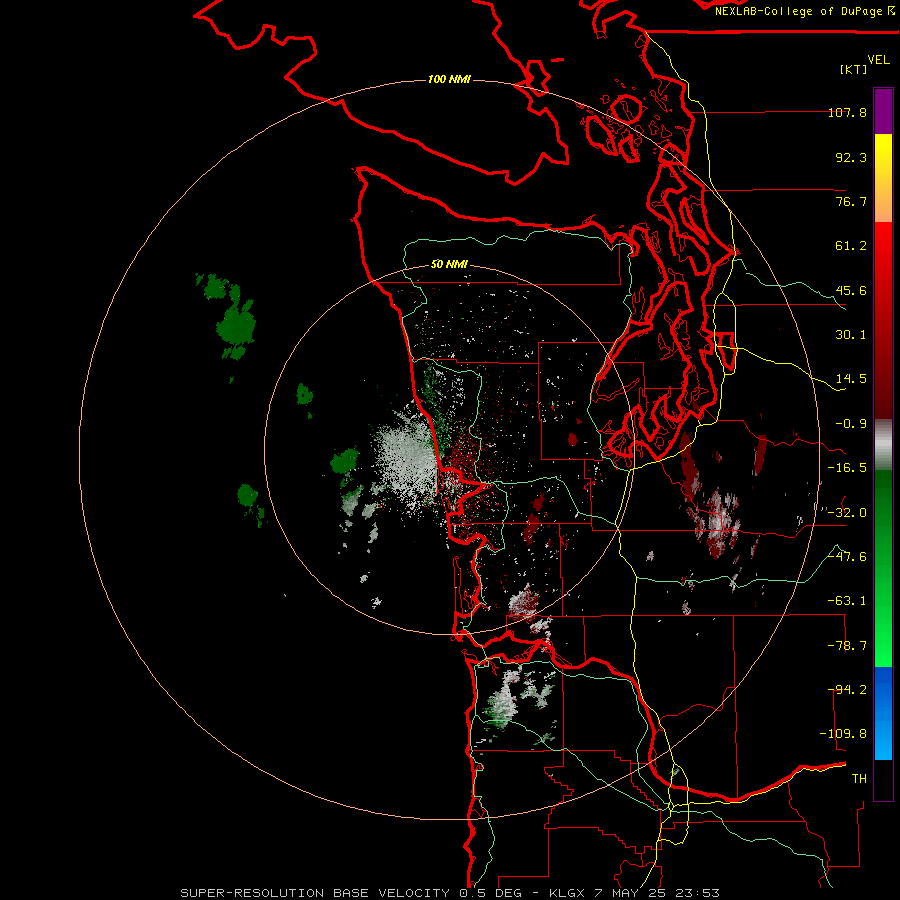The width and height of the screenshot is (900, 900).
Task: Select the 92.3 legend value
Action: 851,157
